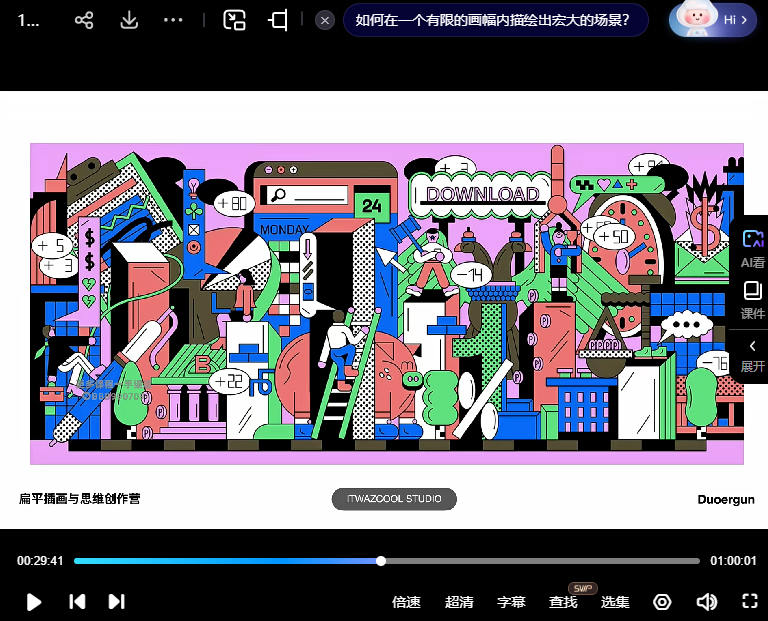Open the 超清 video quality menu

pyautogui.click(x=459, y=602)
